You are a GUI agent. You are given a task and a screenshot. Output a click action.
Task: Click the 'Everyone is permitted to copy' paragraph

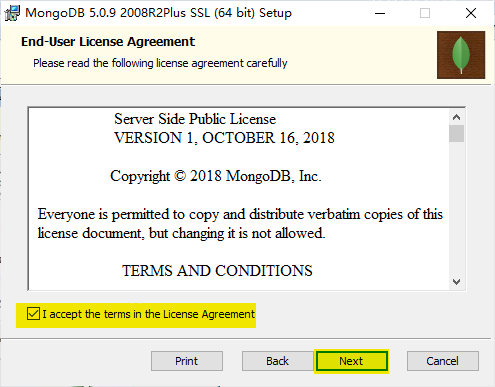click(240, 223)
